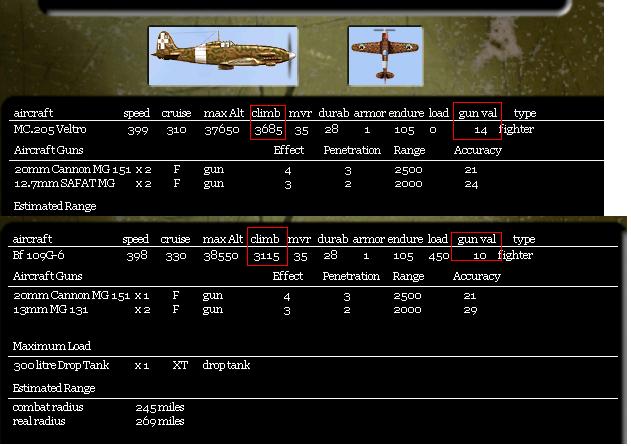Click the 300 litre Drop Tank entry

(x=61, y=365)
